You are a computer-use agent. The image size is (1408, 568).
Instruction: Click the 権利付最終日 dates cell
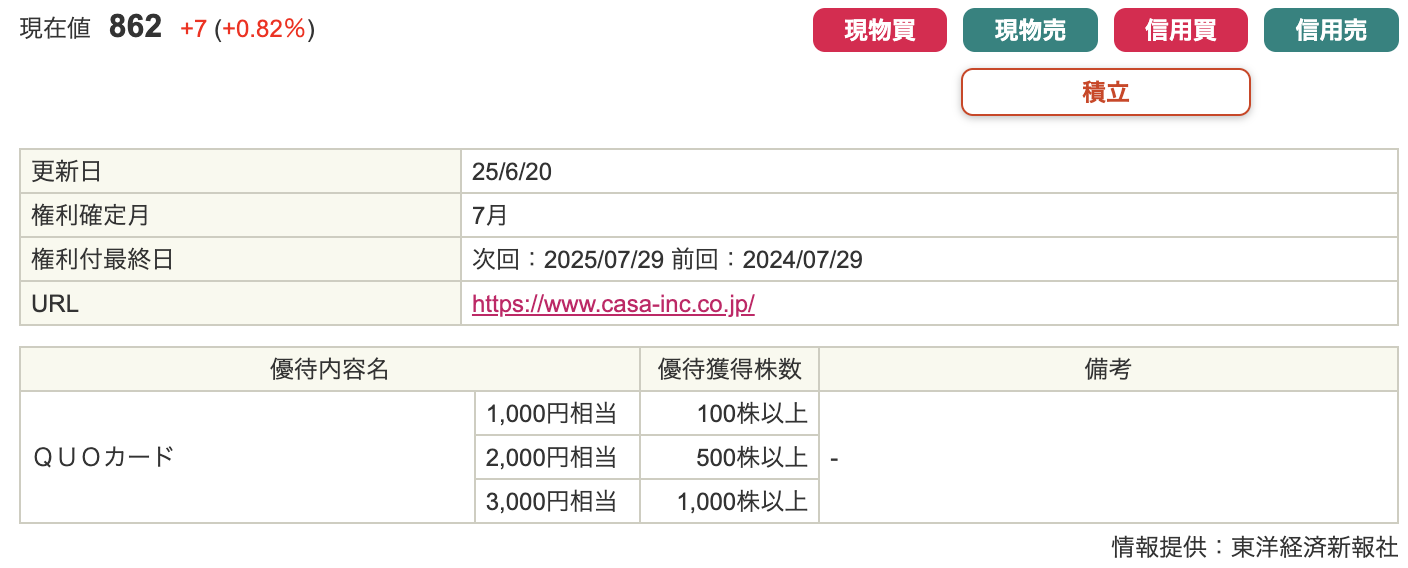coord(929,260)
